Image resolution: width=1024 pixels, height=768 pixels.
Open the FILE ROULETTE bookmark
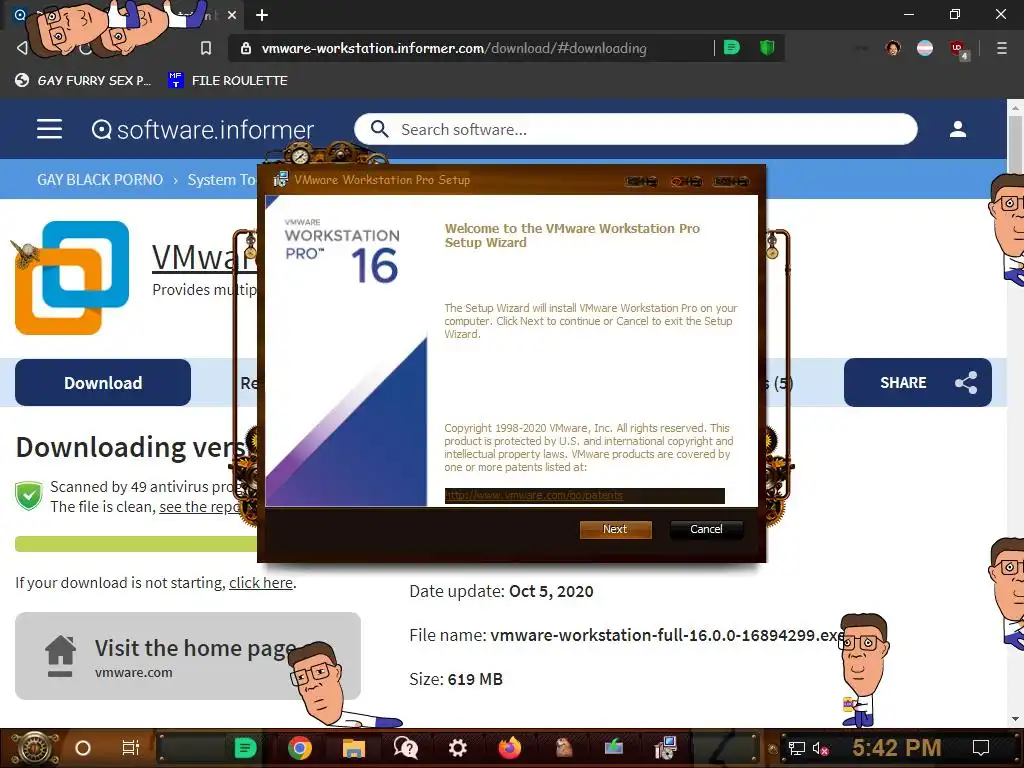[x=227, y=80]
